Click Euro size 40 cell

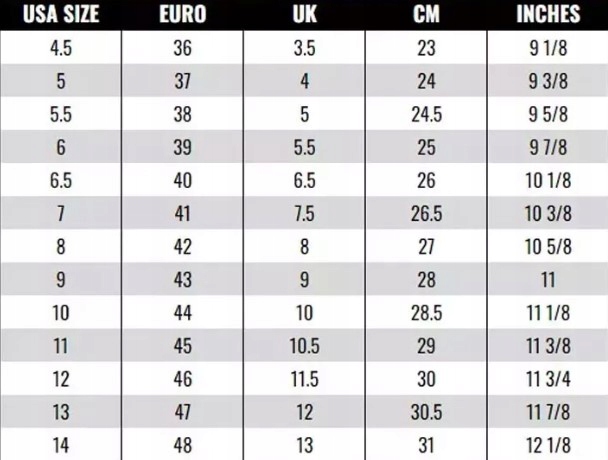(182, 180)
